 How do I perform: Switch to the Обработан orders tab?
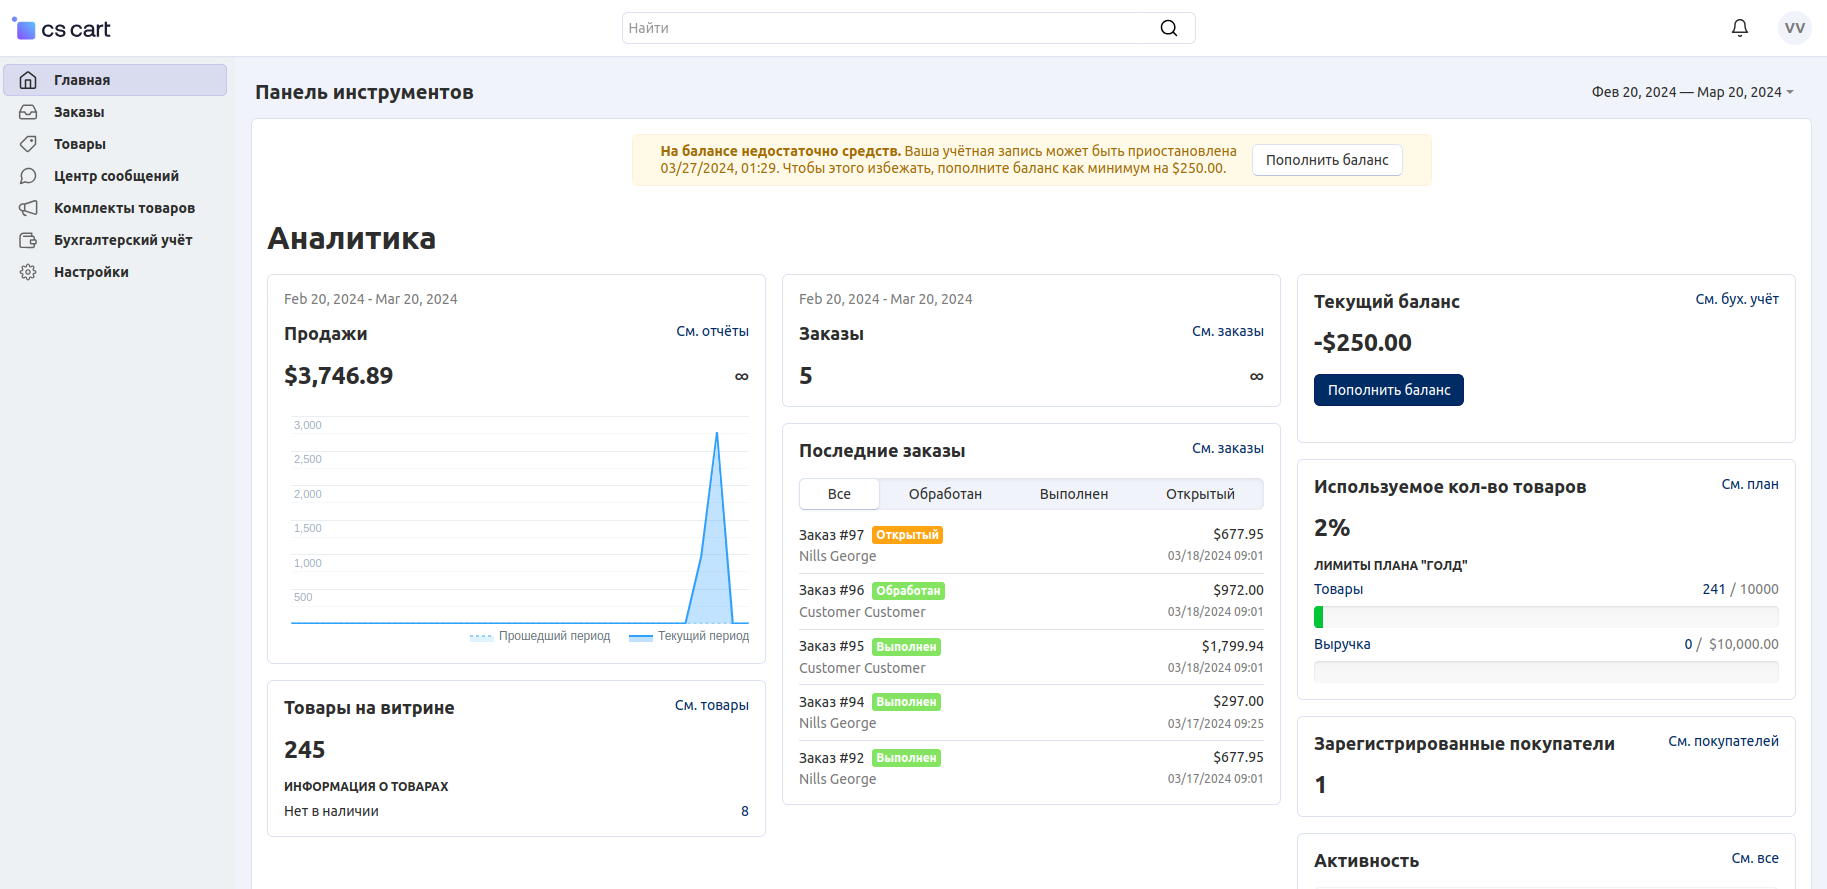click(x=944, y=494)
